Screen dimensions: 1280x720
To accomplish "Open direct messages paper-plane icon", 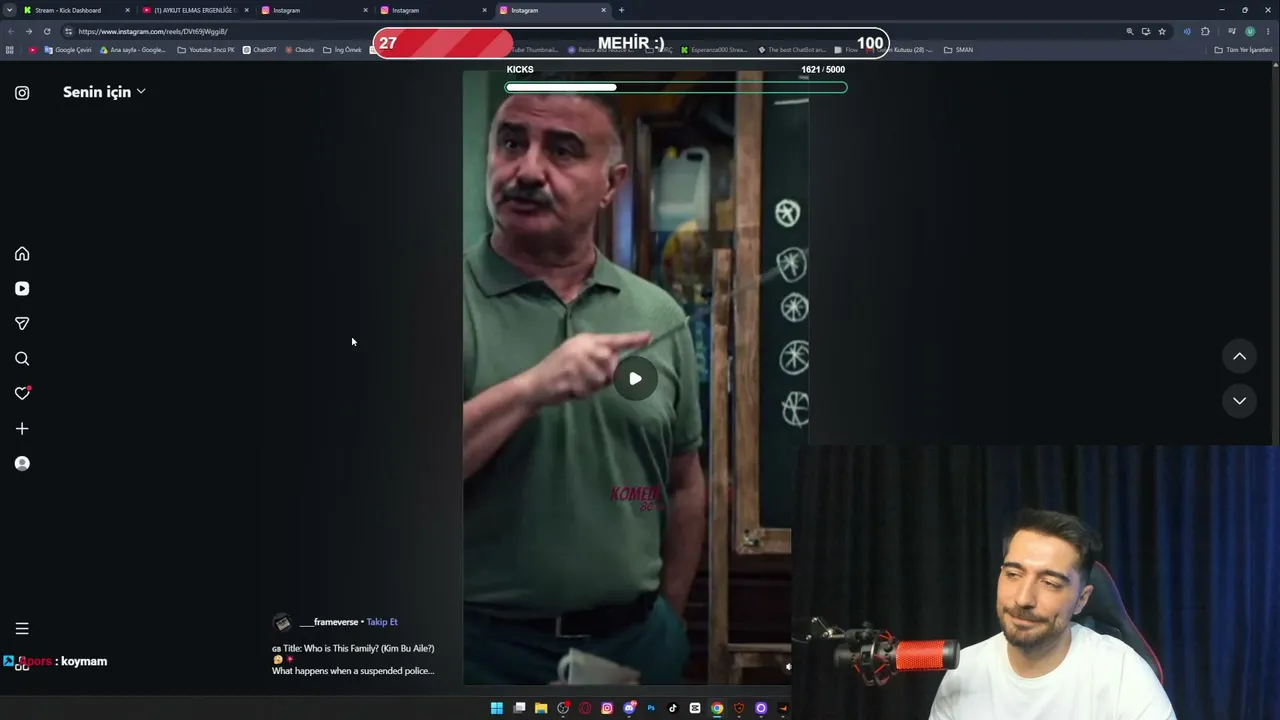I will 22,324.
